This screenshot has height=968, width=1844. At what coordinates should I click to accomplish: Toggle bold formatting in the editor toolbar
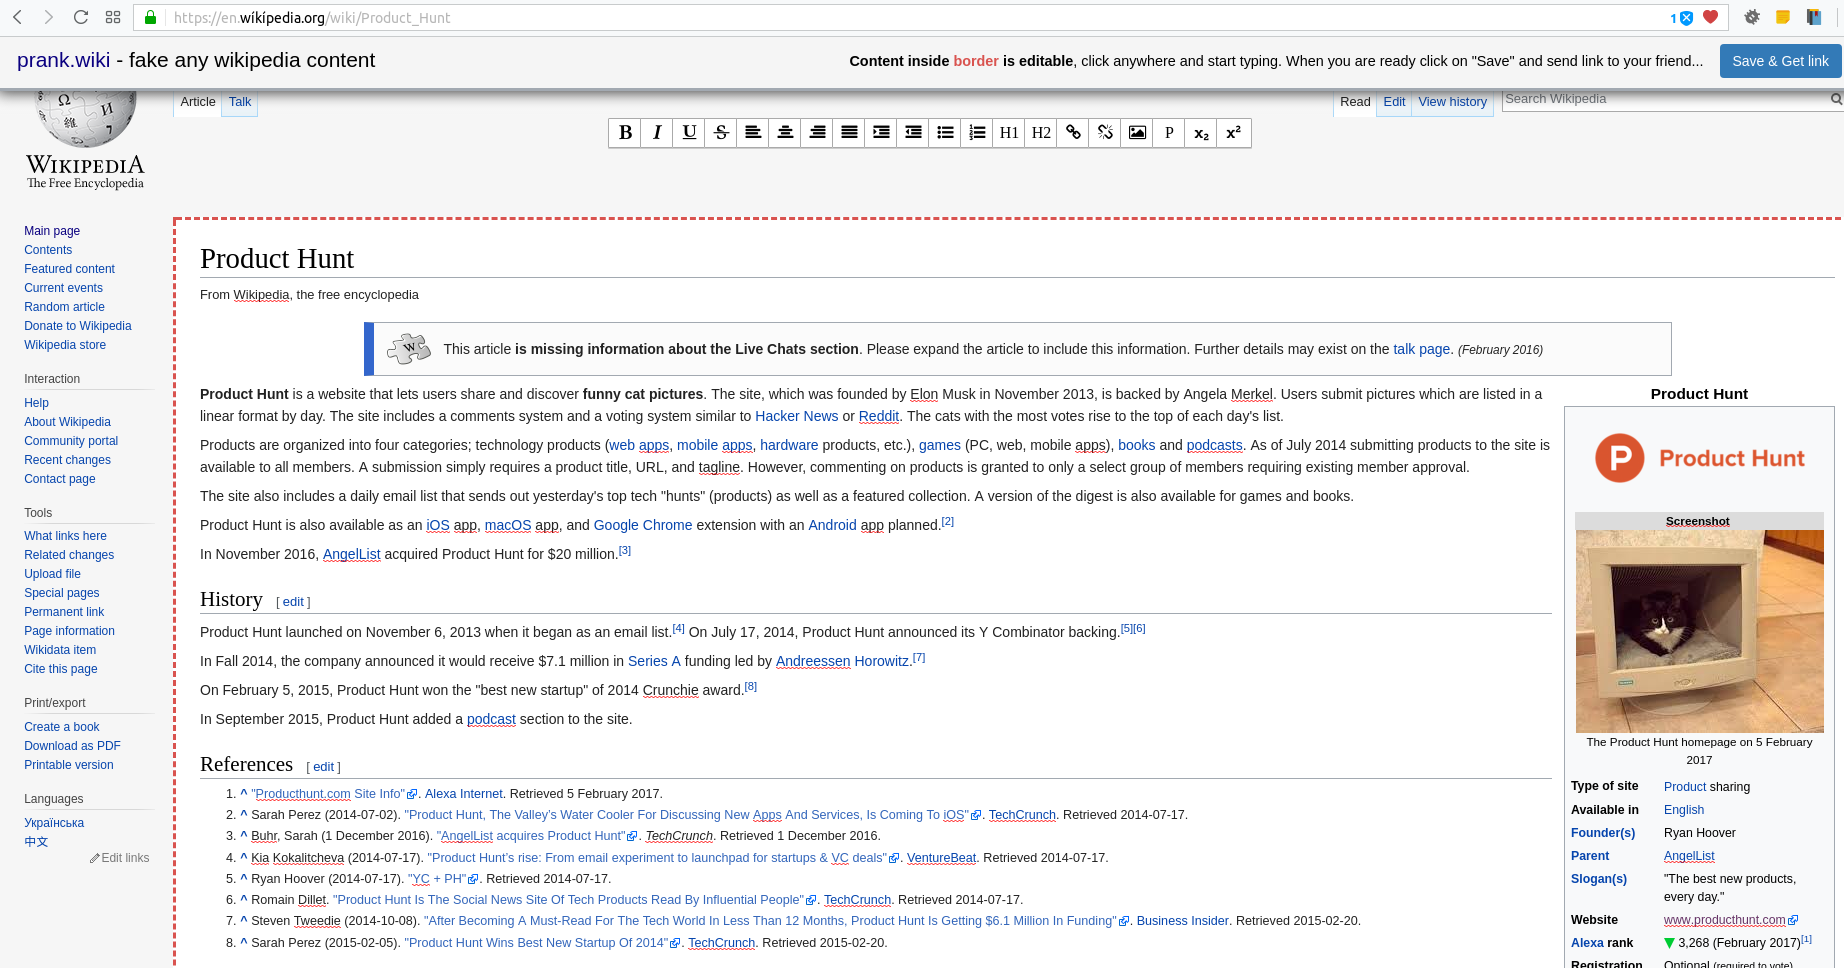point(624,132)
